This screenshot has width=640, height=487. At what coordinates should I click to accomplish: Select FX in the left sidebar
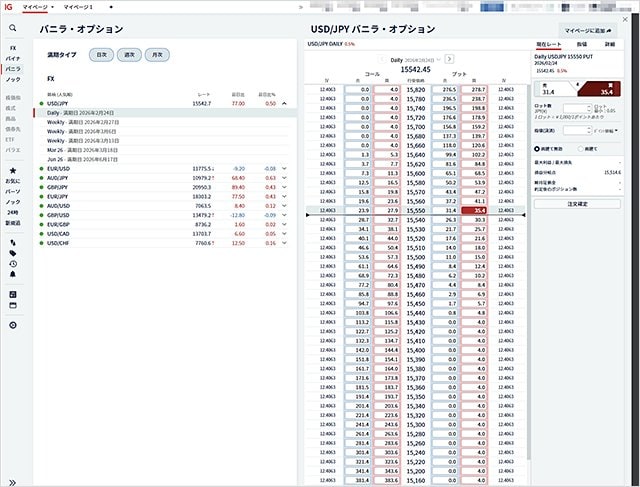(13, 48)
